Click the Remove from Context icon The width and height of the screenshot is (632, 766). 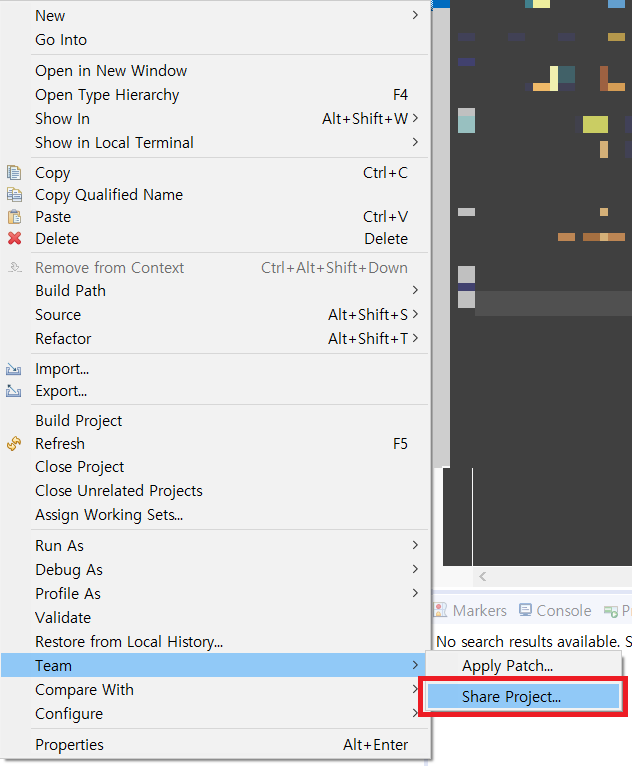tap(15, 267)
